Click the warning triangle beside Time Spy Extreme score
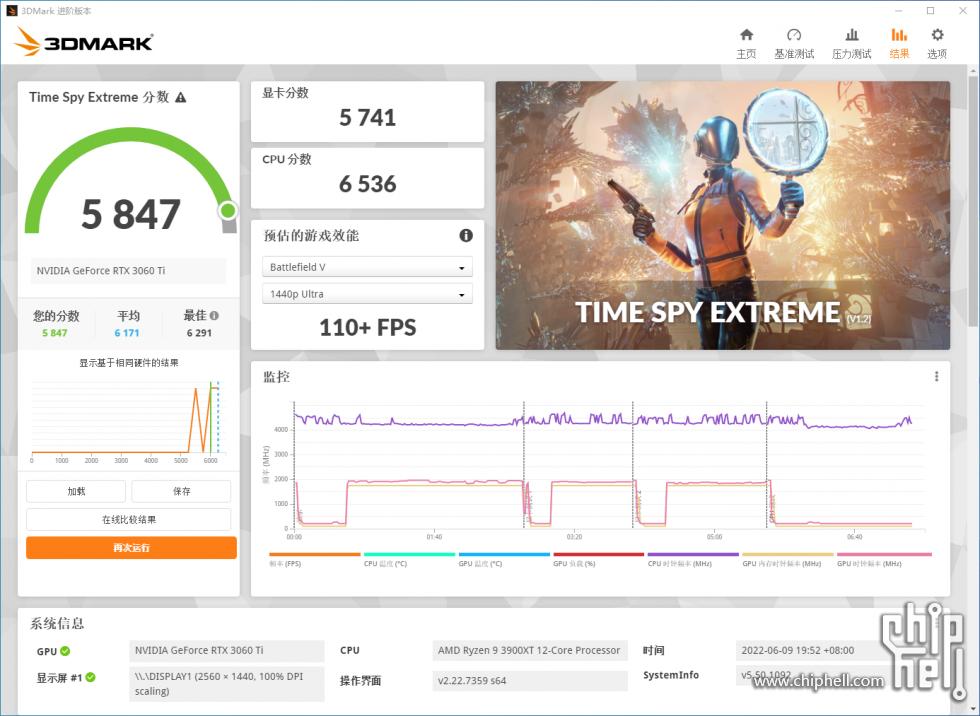This screenshot has width=980, height=716. (181, 97)
